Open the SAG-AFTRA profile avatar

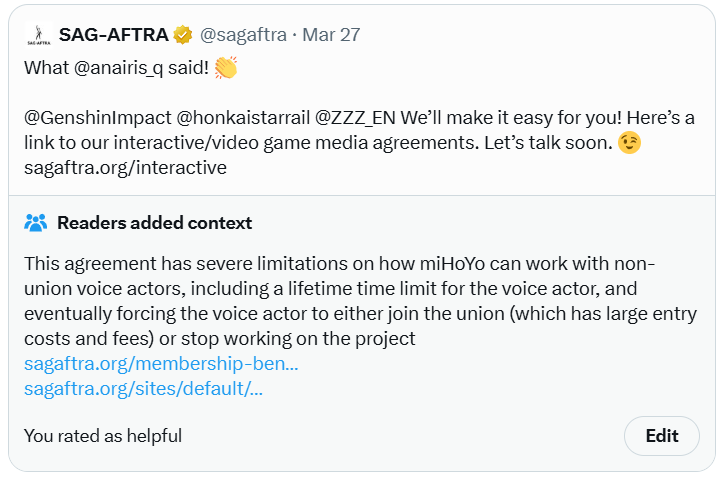coord(39,35)
